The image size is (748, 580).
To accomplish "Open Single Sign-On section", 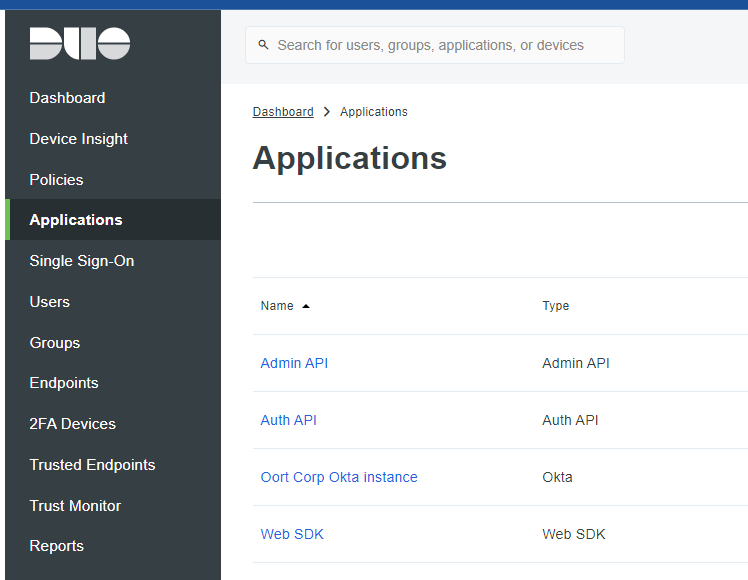I will pyautogui.click(x=82, y=261).
